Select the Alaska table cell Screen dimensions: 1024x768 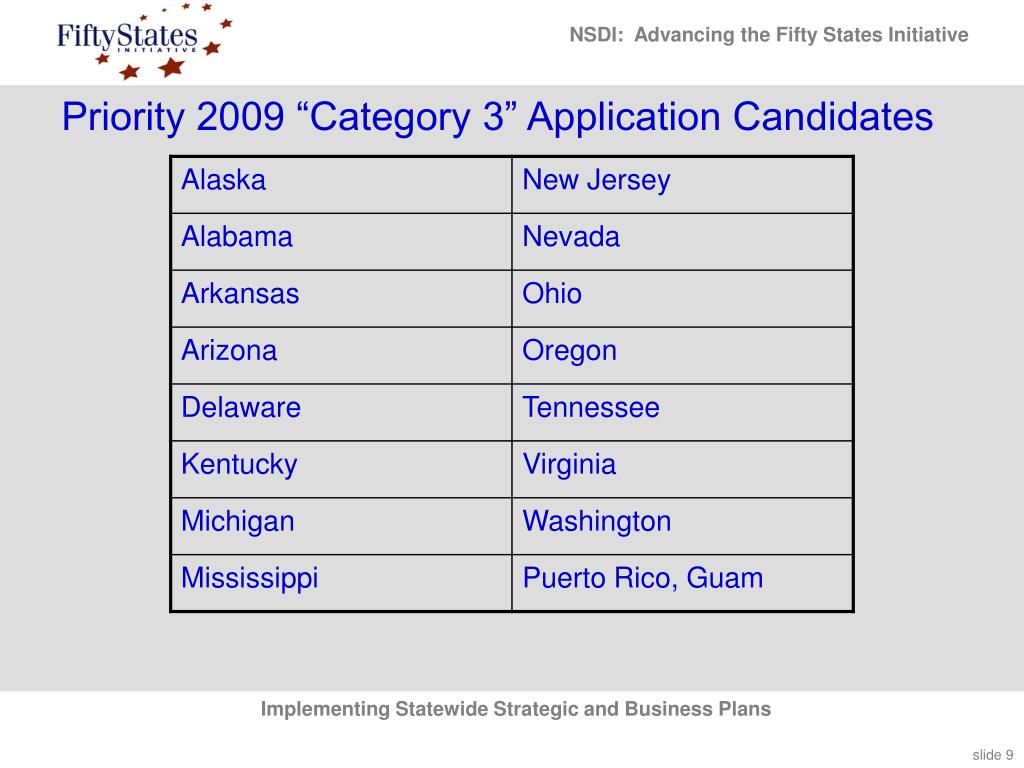[x=341, y=185]
